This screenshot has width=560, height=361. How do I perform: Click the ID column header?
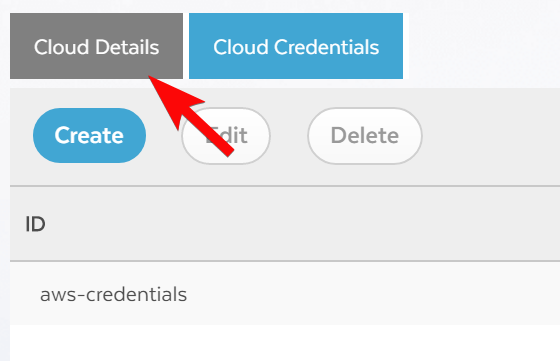click(35, 224)
